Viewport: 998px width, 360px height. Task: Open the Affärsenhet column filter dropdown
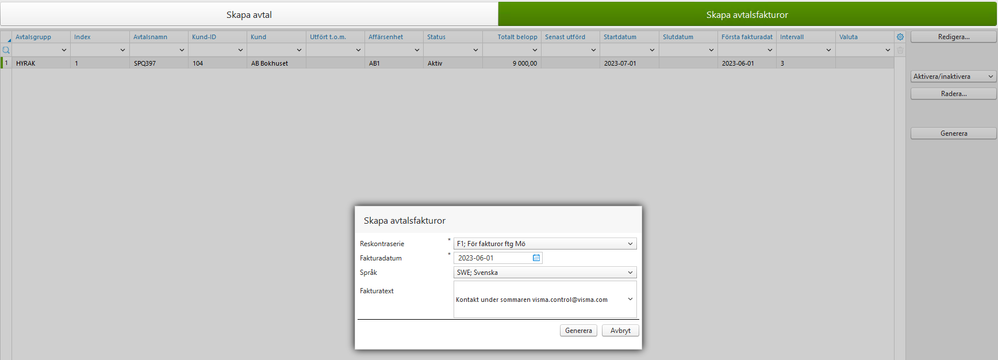tap(416, 50)
